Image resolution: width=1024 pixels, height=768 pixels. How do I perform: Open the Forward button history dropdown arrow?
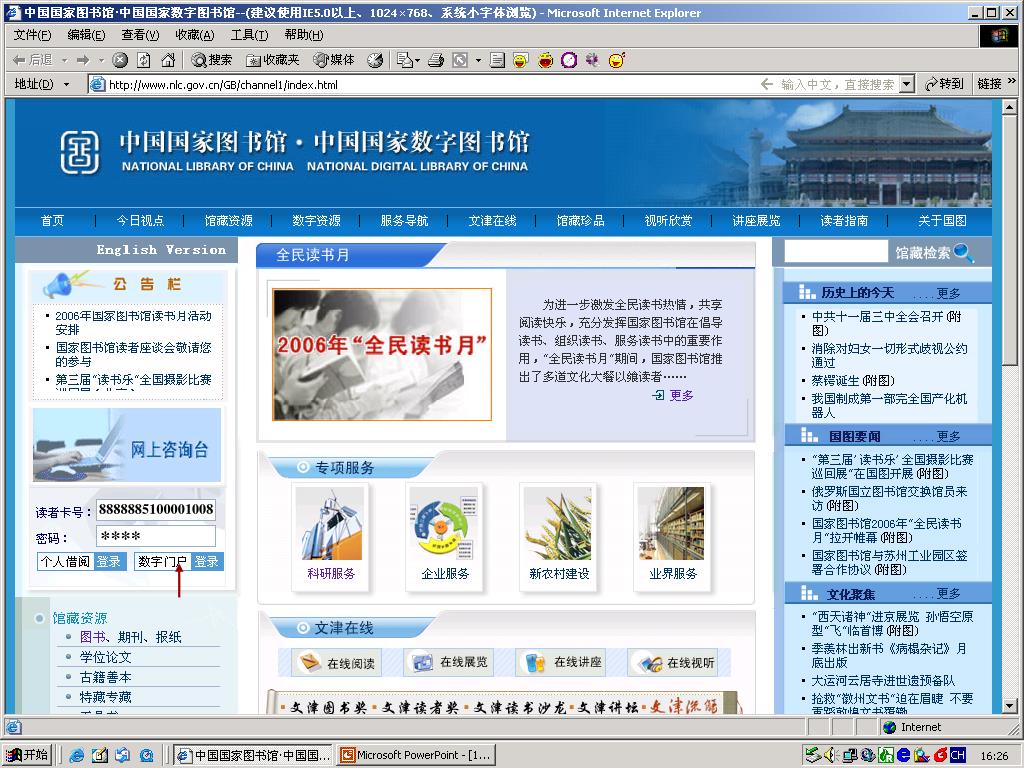click(101, 60)
